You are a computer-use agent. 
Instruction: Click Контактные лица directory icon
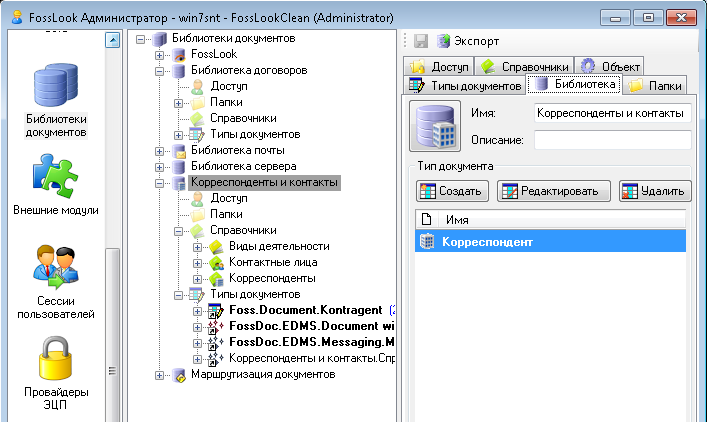pyautogui.click(x=217, y=263)
